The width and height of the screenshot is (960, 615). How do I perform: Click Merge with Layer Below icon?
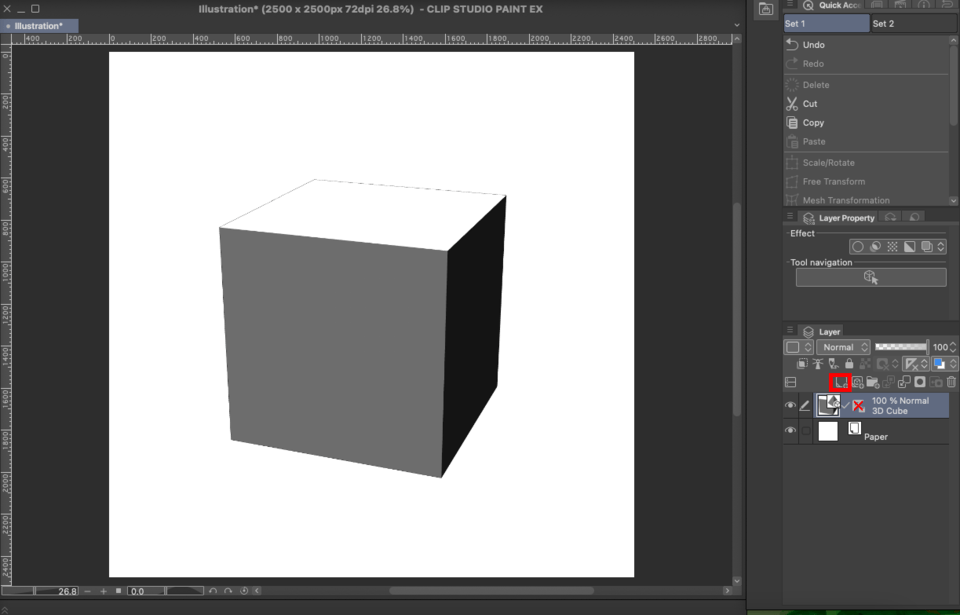pos(904,382)
